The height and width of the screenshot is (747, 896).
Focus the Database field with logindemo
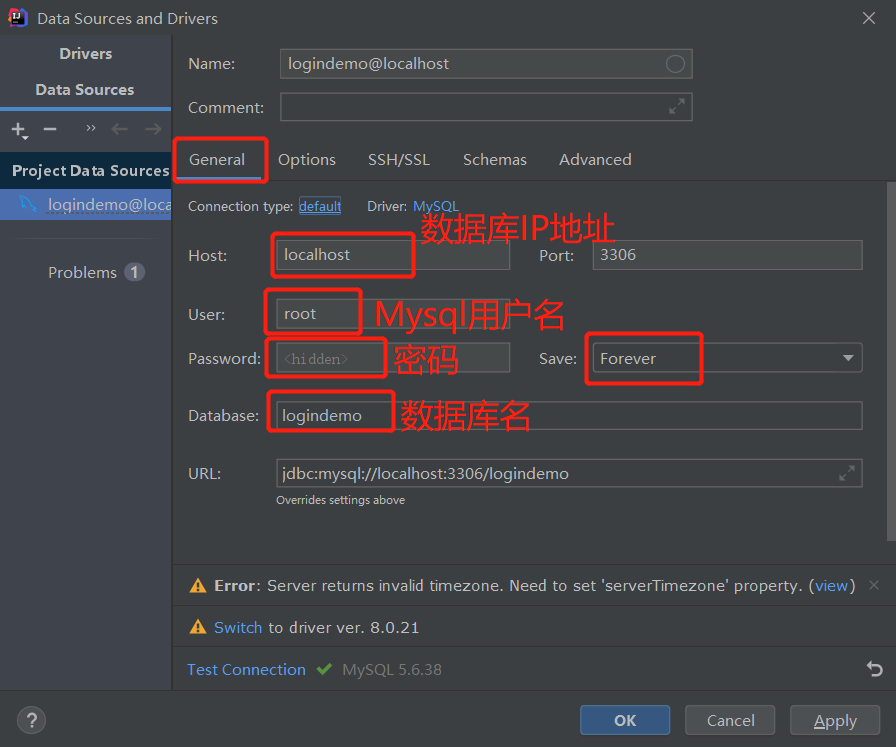[x=569, y=416]
